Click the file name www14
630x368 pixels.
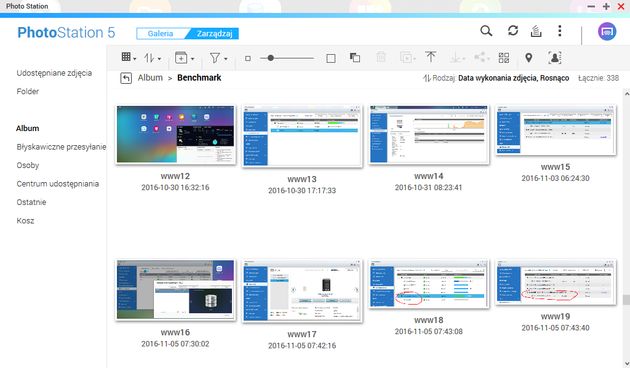click(x=429, y=176)
